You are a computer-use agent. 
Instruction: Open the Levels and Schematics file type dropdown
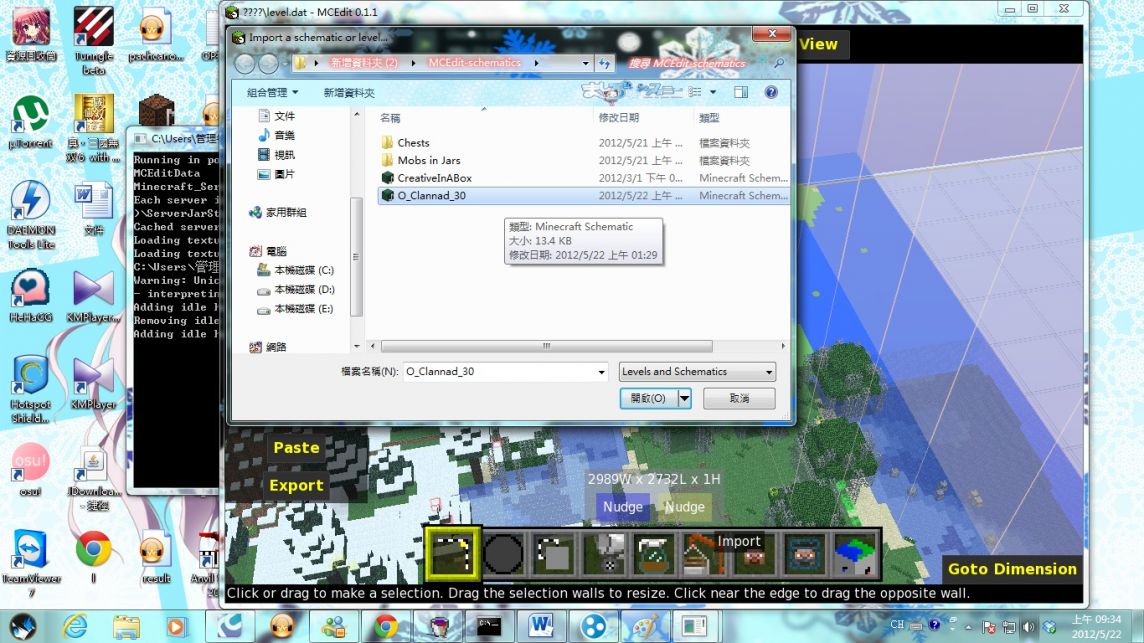pos(696,371)
